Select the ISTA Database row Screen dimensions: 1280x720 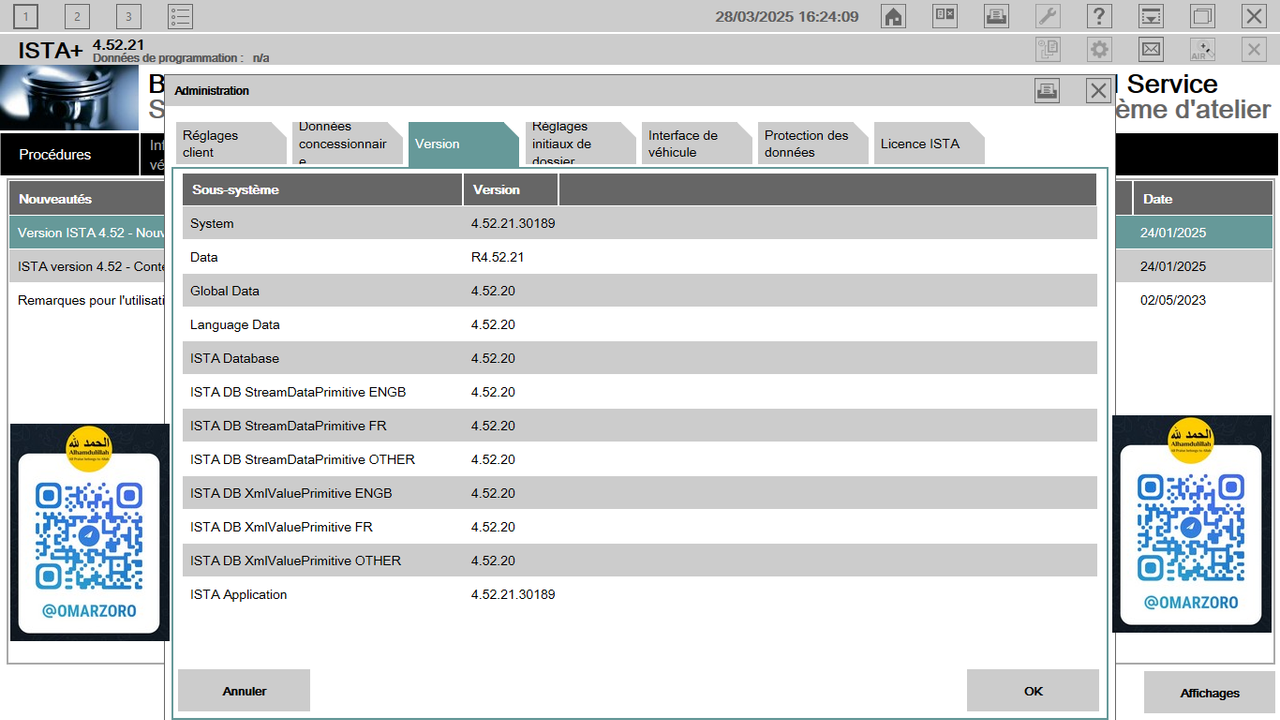[x=640, y=358]
